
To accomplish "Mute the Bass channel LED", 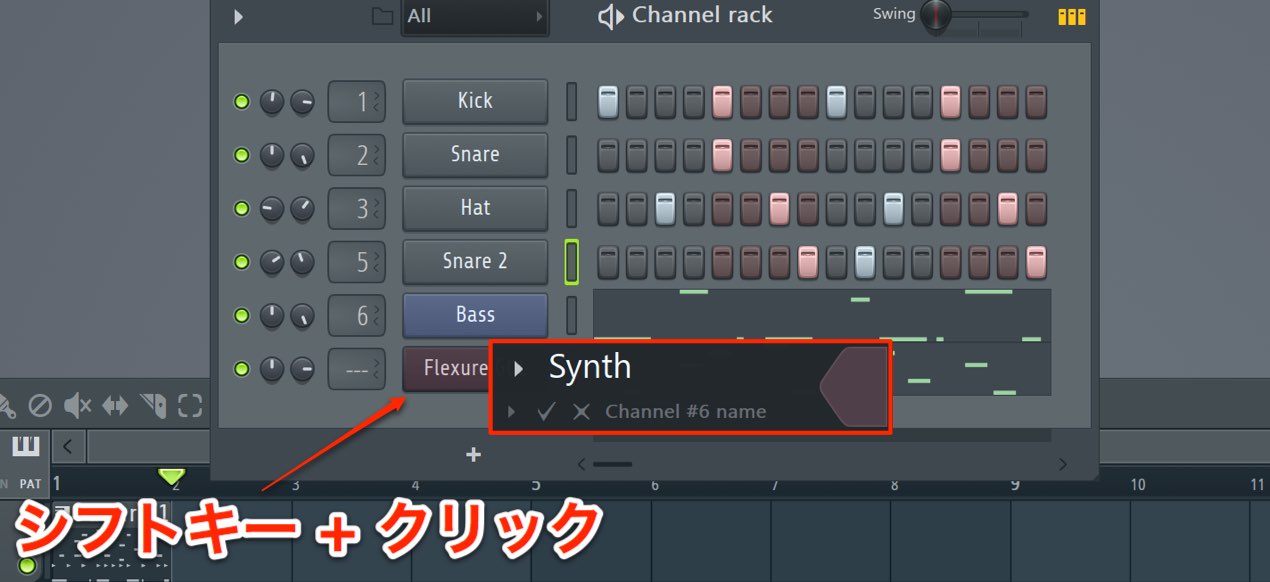I will coord(241,315).
